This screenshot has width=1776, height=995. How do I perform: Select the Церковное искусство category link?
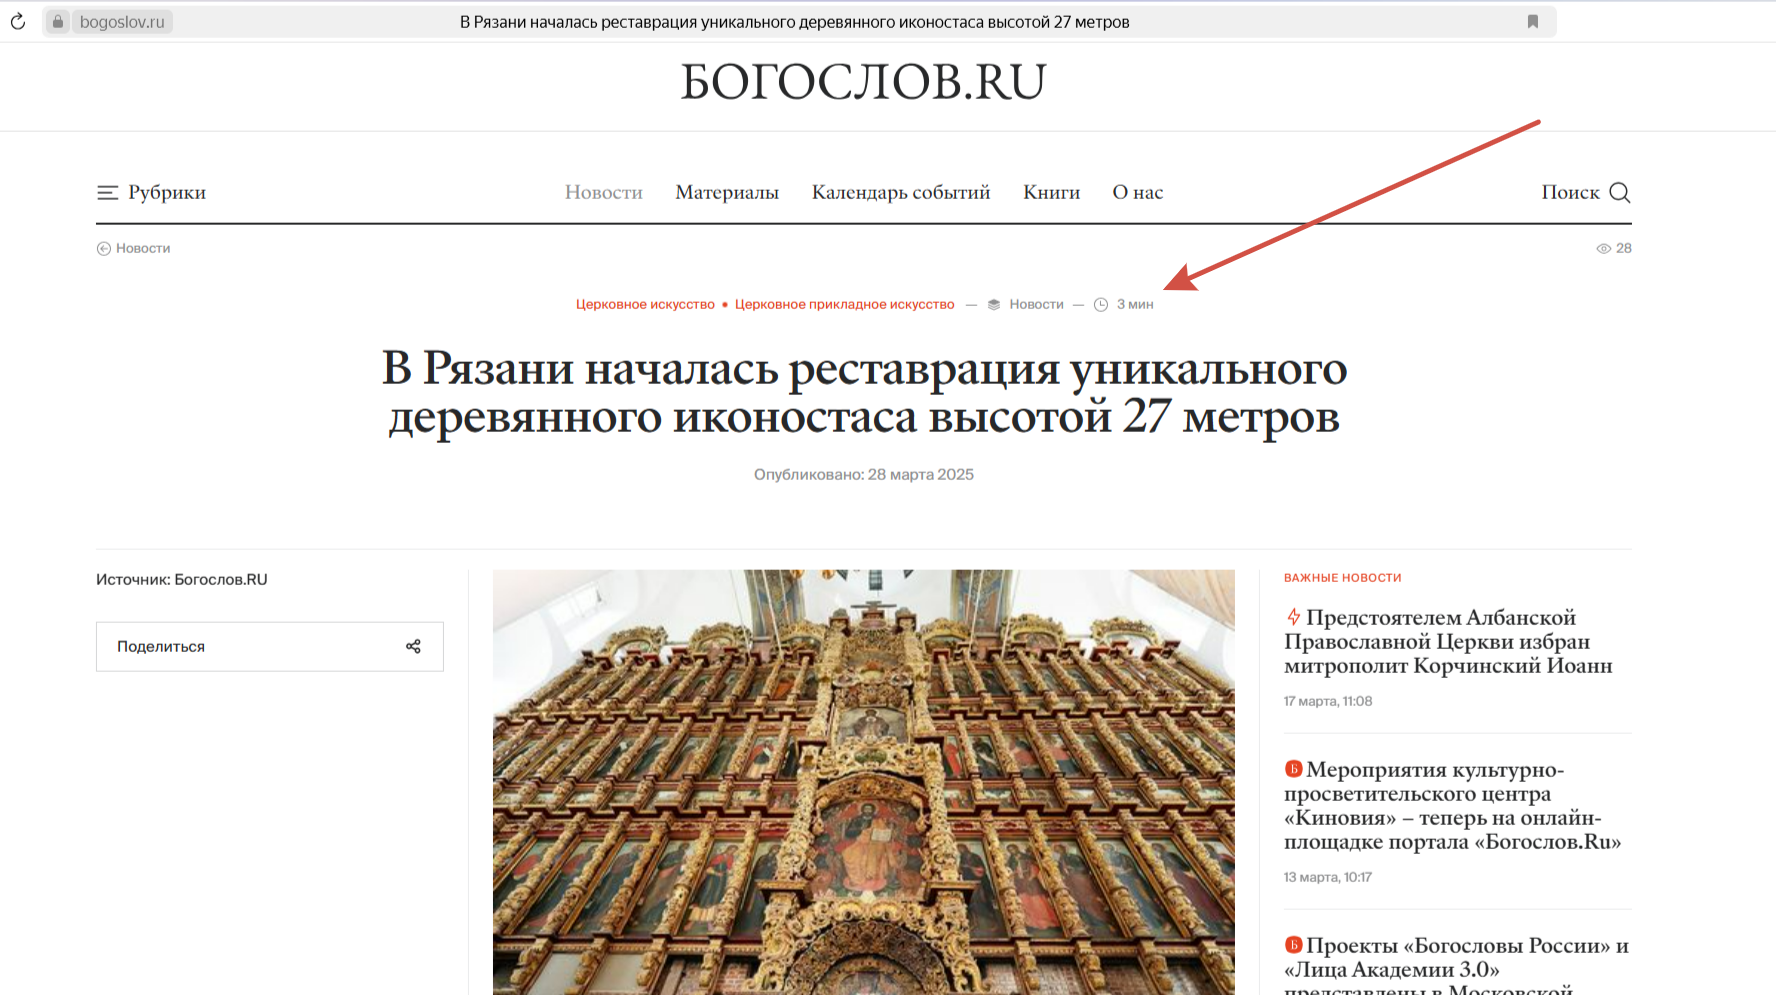pos(645,304)
